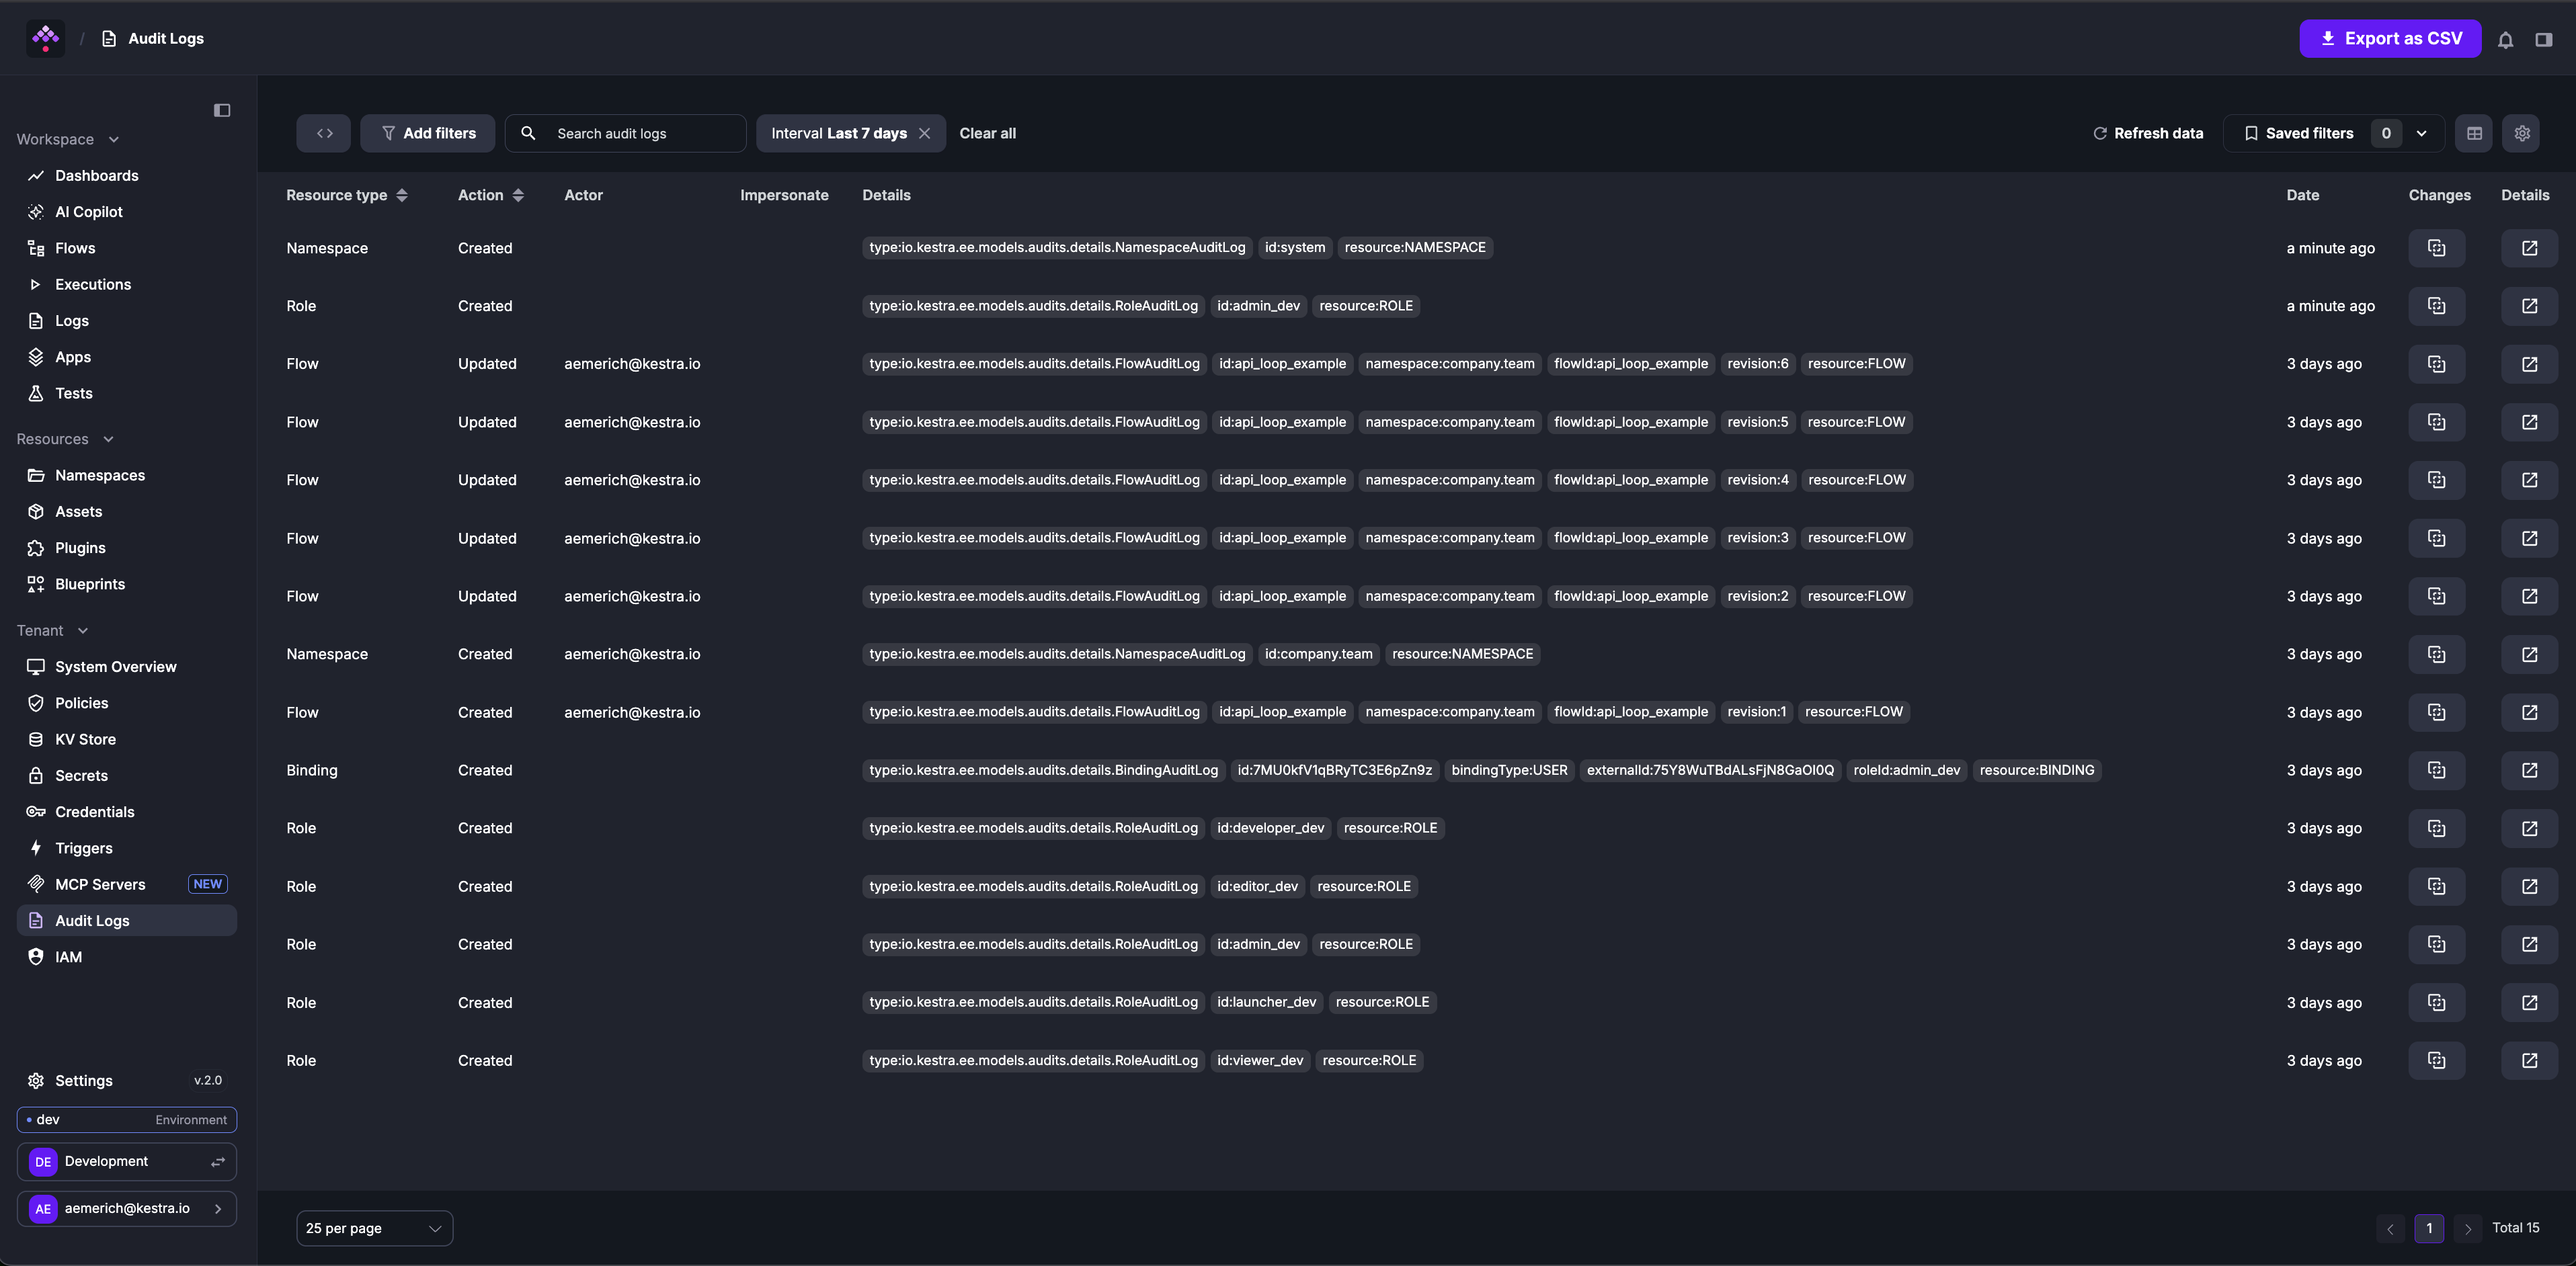The height and width of the screenshot is (1266, 2576).
Task: Open details for revision:3 Flow row
Action: pyautogui.click(x=2529, y=538)
